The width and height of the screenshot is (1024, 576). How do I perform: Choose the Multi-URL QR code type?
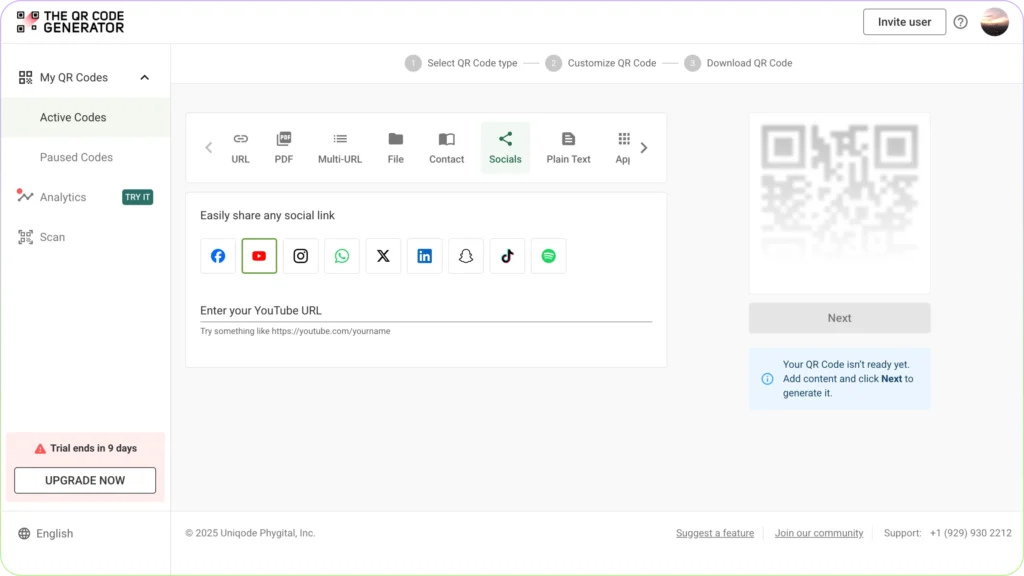point(339,147)
